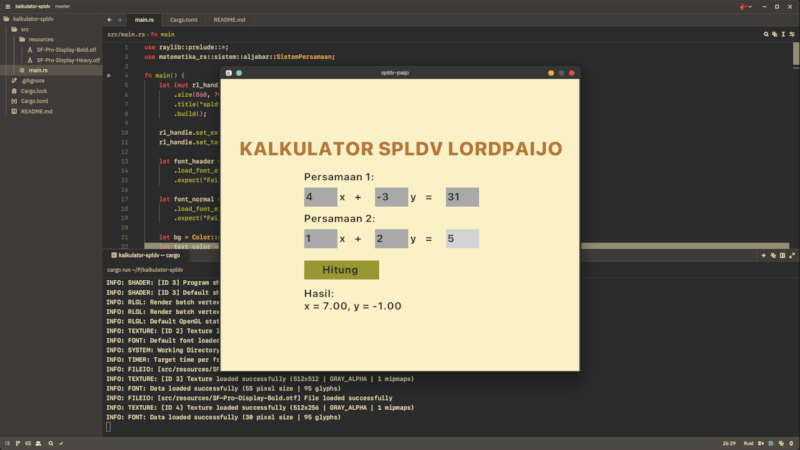
Task: Open the buffer search magnifier icon
Action: click(767, 34)
